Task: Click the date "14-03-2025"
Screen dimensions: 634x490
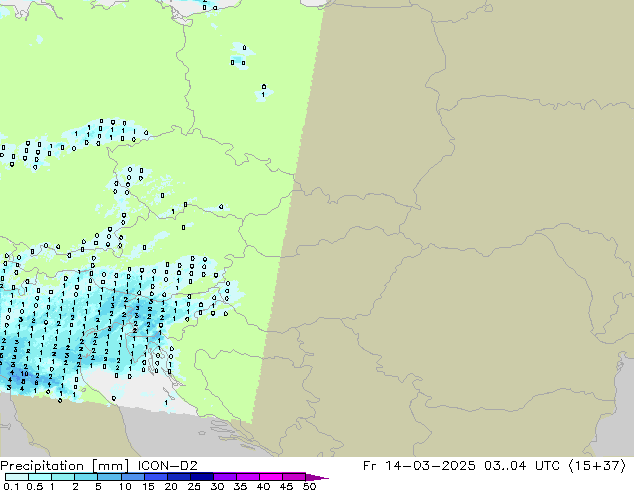Action: click(430, 466)
